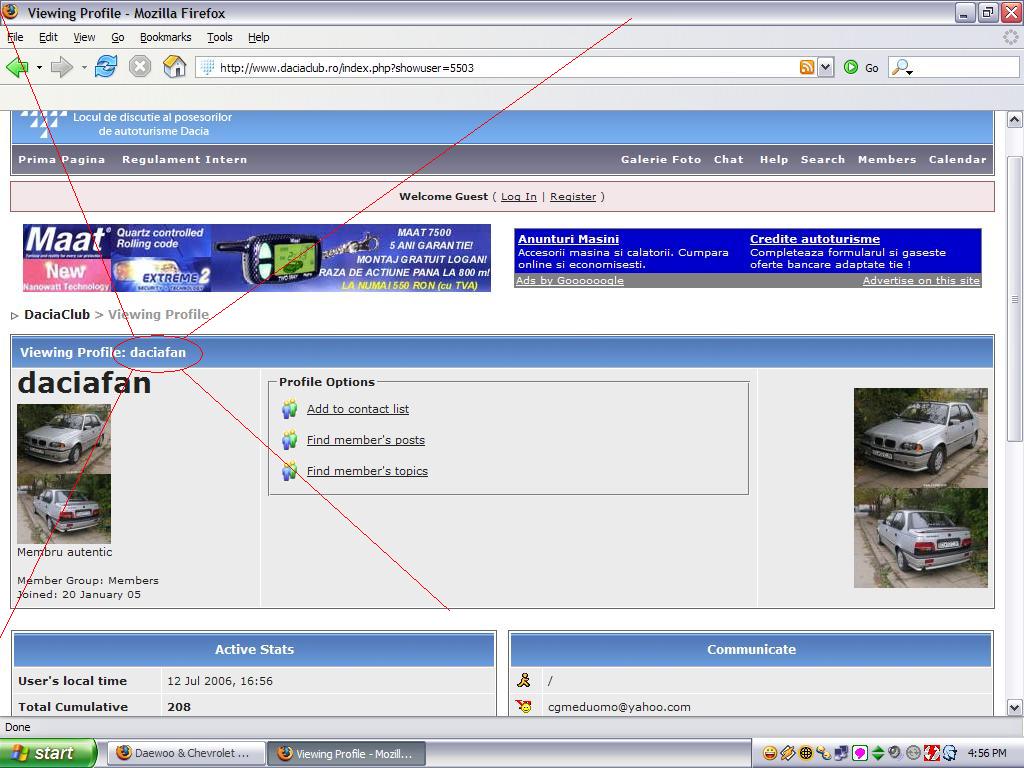The width and height of the screenshot is (1024, 768).
Task: Click Find member's topics link
Action: point(367,471)
